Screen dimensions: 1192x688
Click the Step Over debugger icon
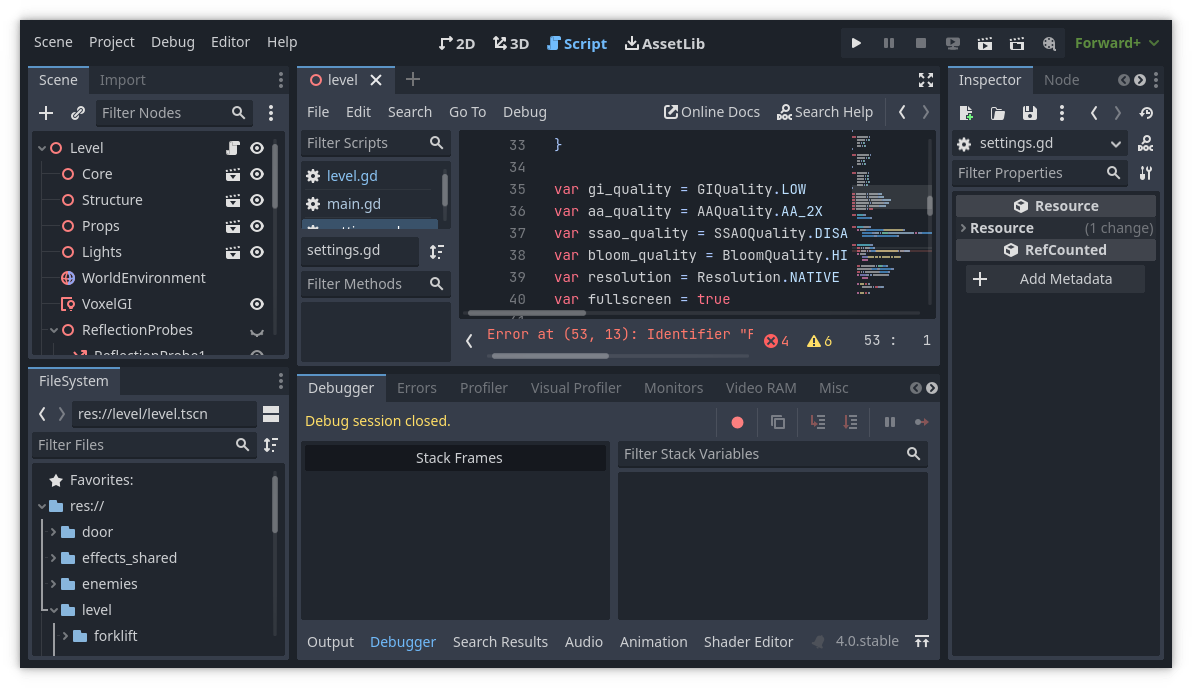(850, 422)
